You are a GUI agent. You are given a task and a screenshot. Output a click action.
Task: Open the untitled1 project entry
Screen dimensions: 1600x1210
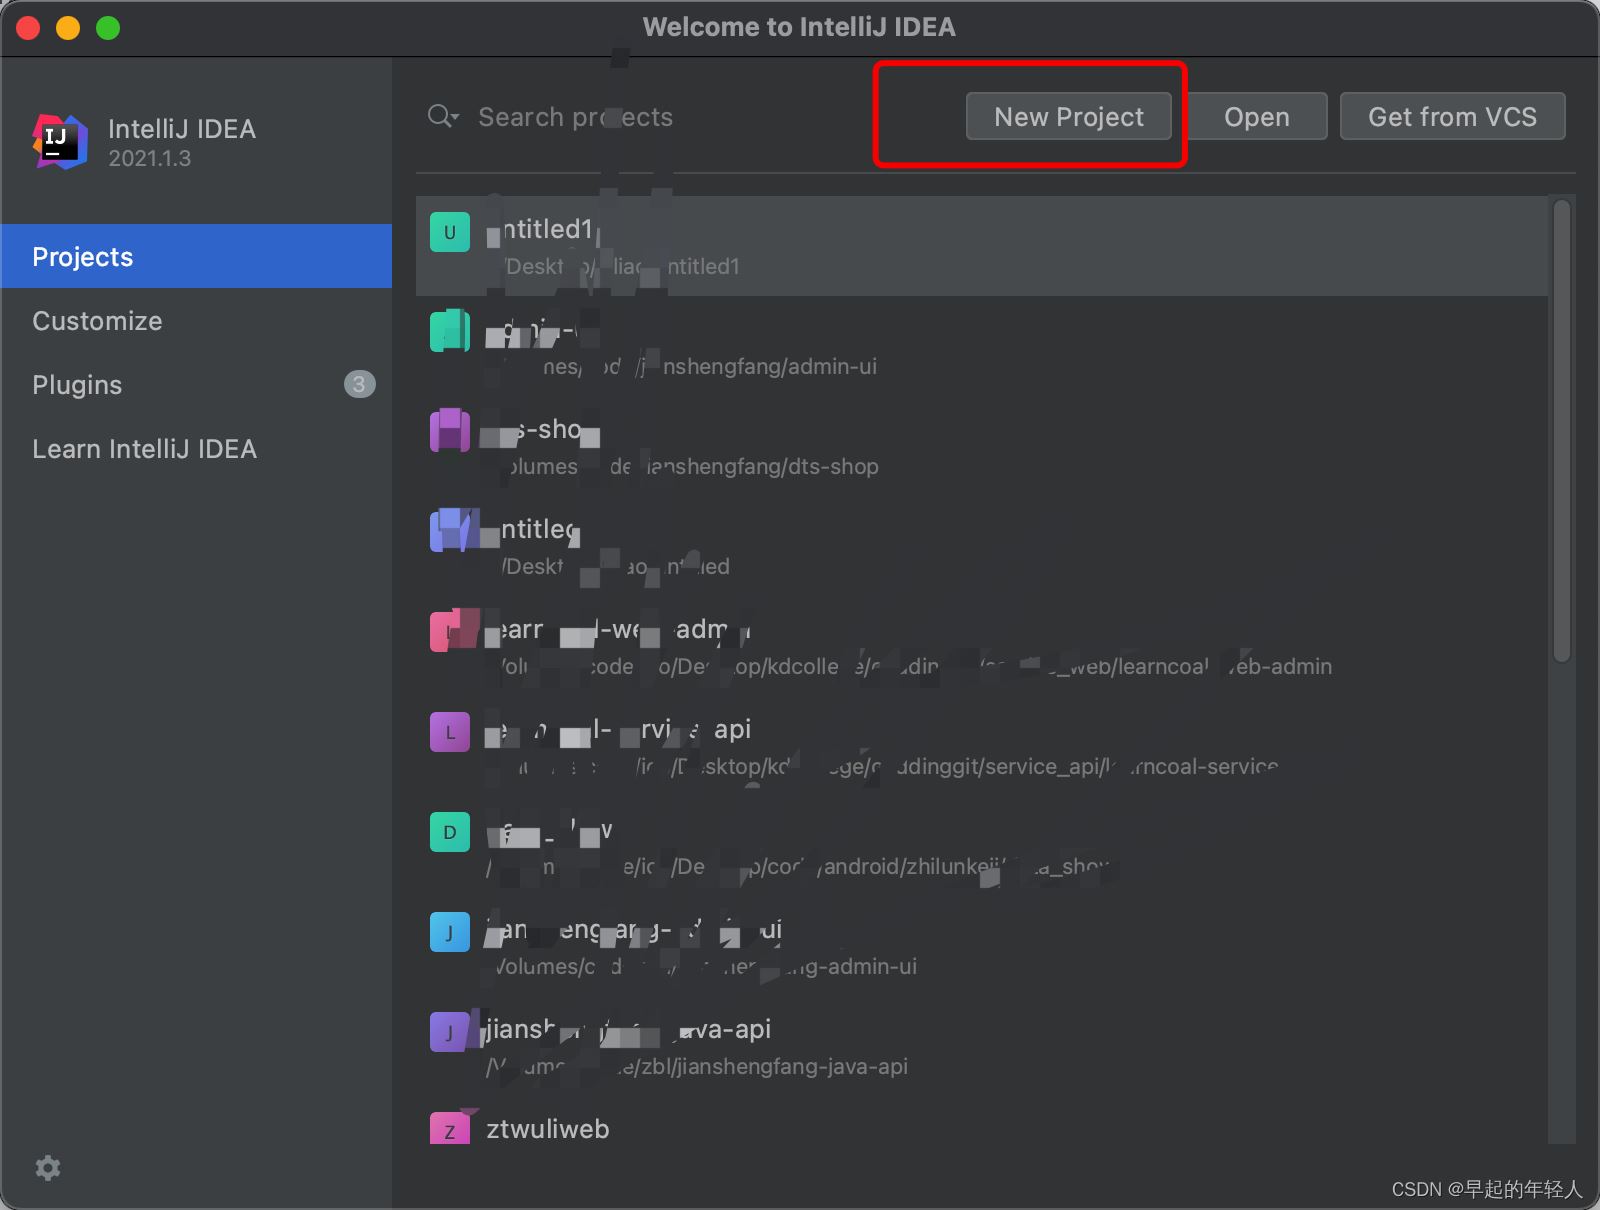tap(982, 246)
